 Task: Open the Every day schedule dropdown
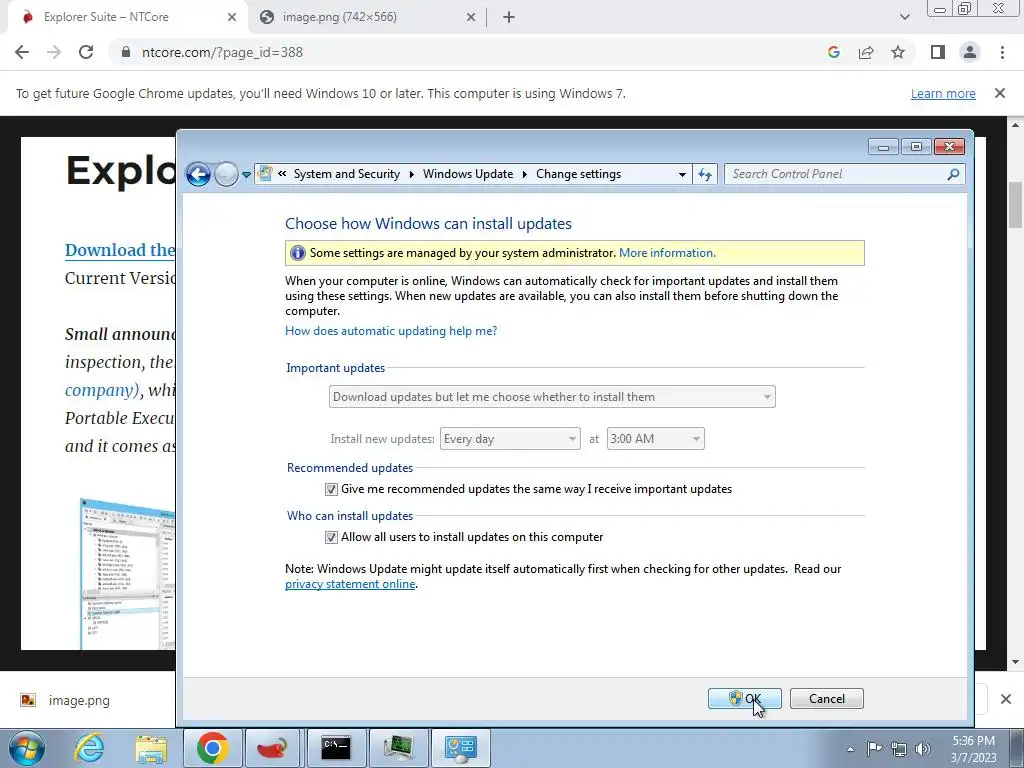(509, 439)
